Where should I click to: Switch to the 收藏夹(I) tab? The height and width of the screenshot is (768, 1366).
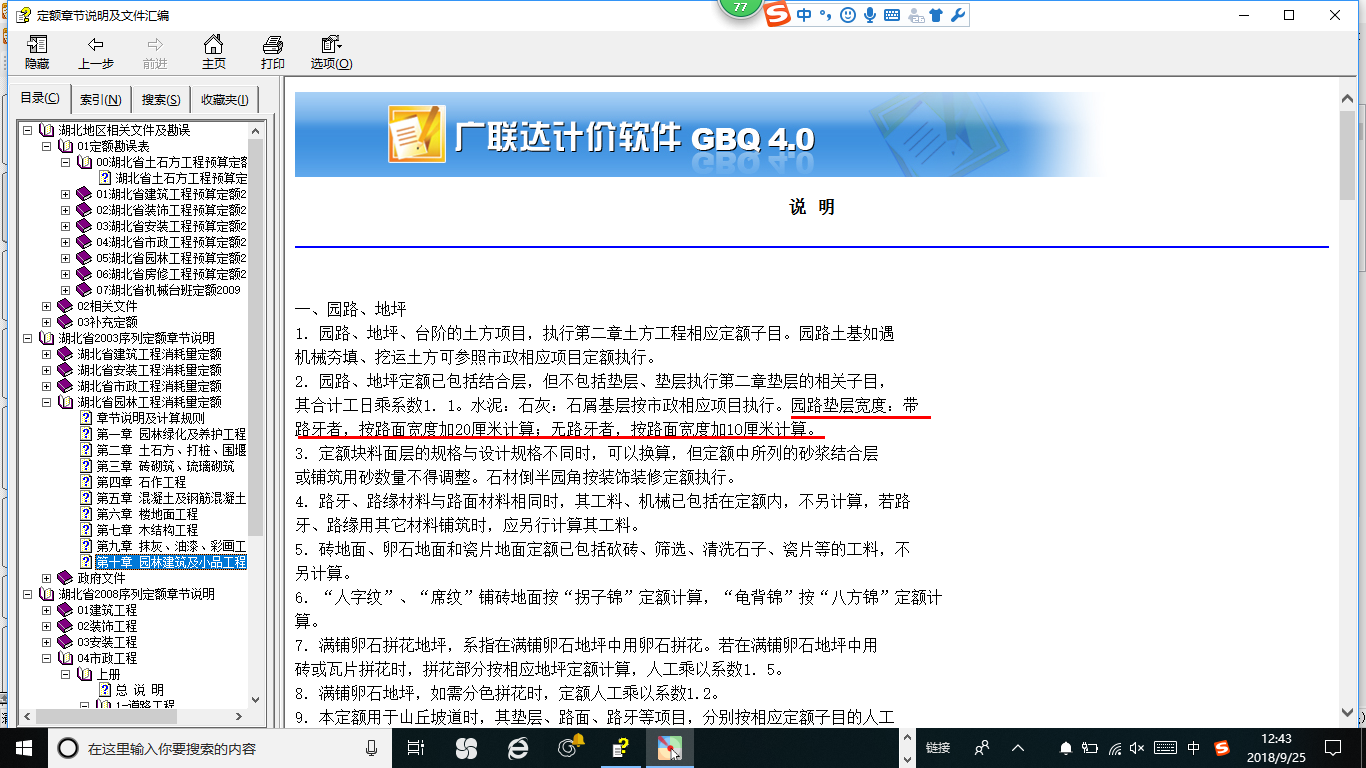[225, 100]
